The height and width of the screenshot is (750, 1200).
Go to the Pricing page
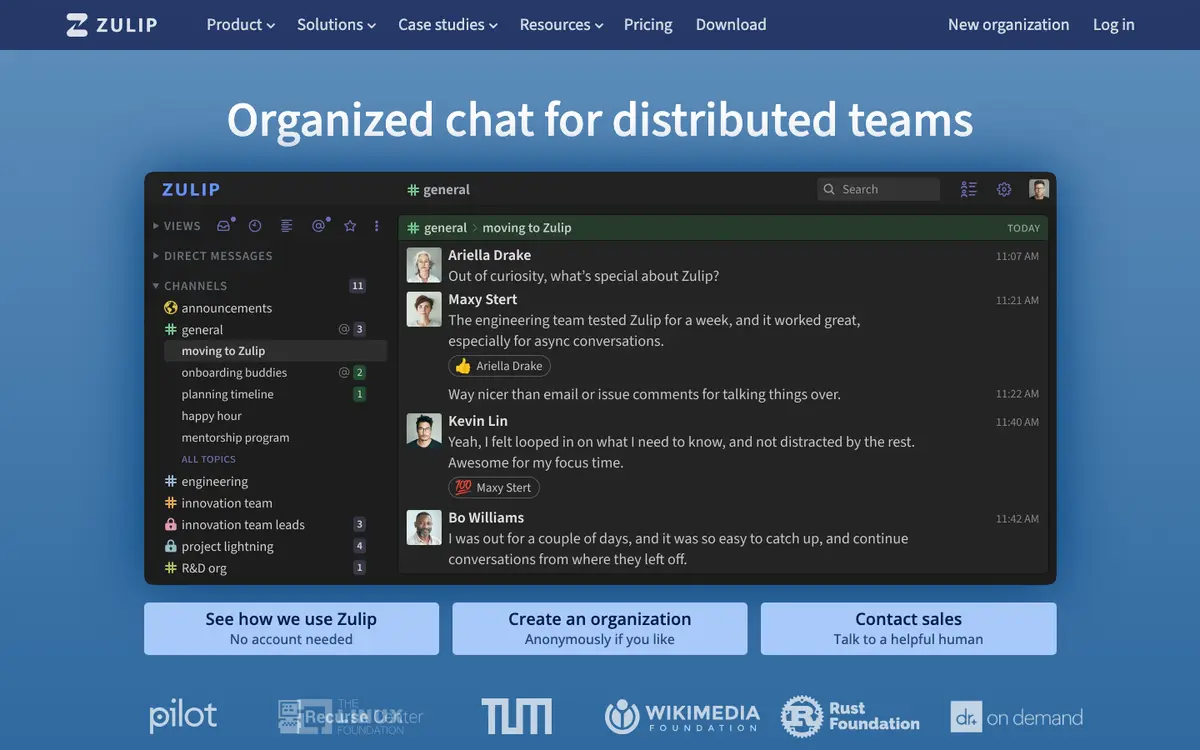click(x=648, y=25)
